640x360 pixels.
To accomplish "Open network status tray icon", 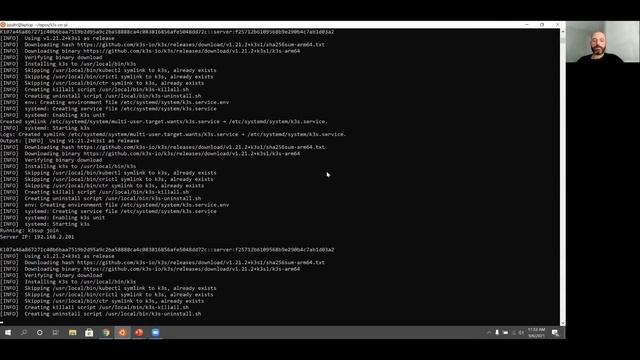I will tap(513, 333).
